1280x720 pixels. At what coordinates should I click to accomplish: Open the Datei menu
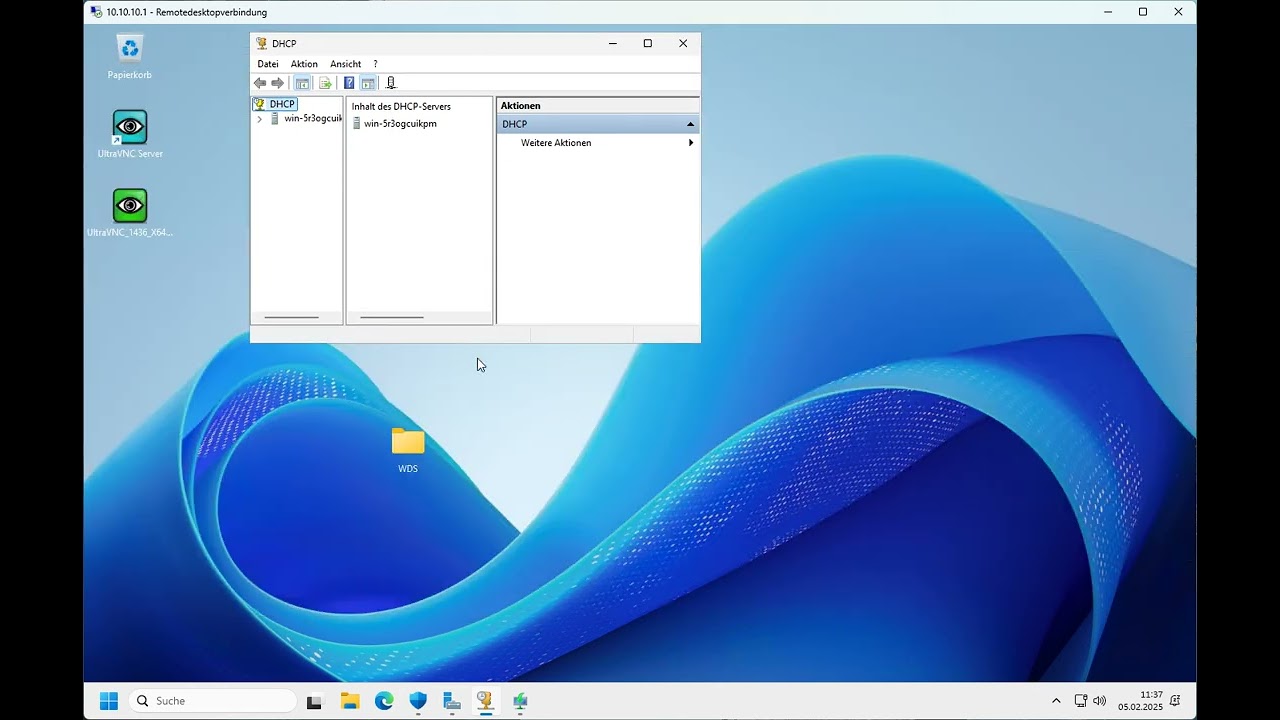[x=268, y=64]
